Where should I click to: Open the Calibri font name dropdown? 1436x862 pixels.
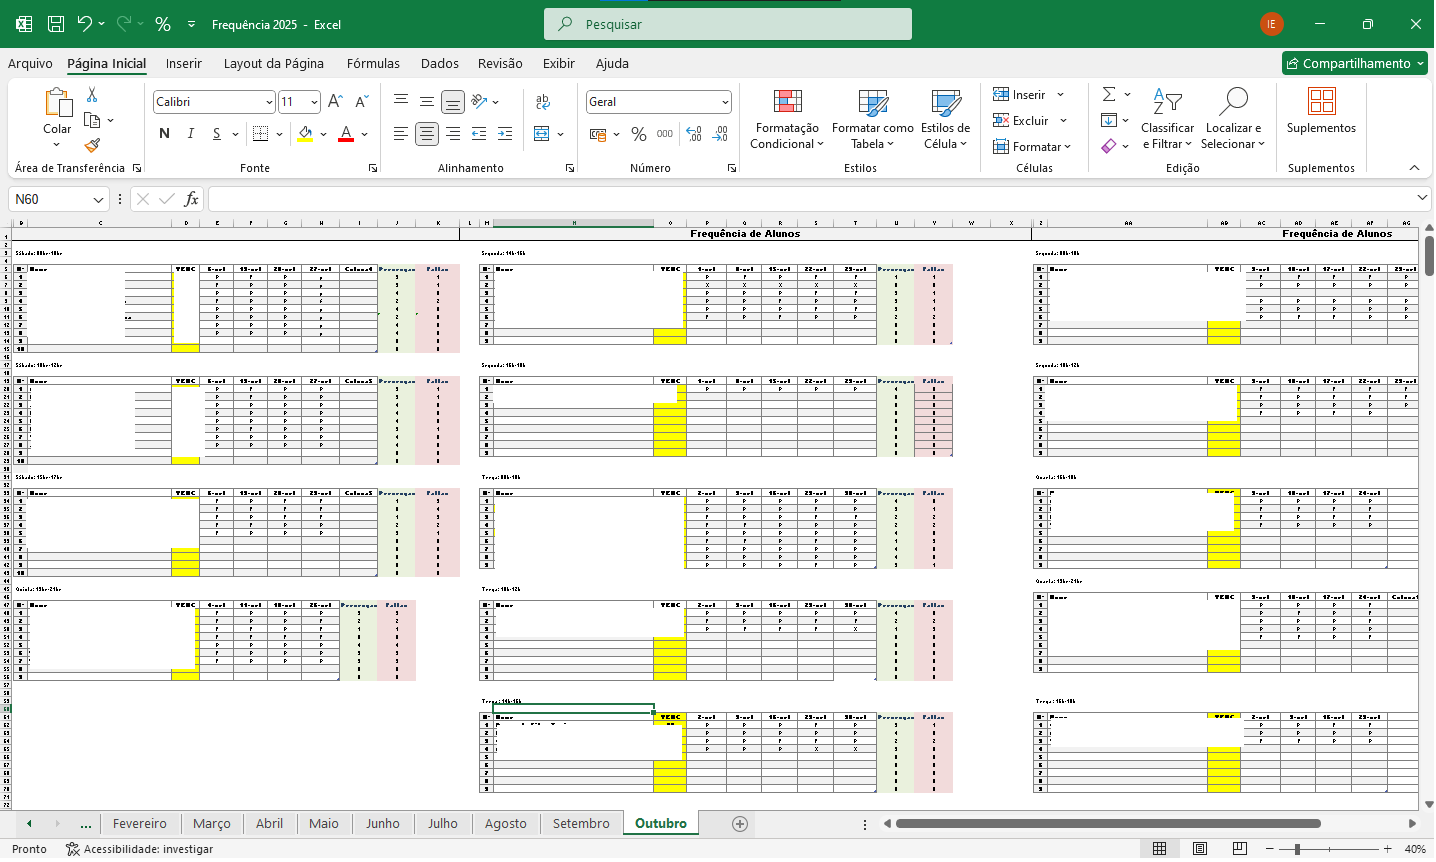coord(269,102)
